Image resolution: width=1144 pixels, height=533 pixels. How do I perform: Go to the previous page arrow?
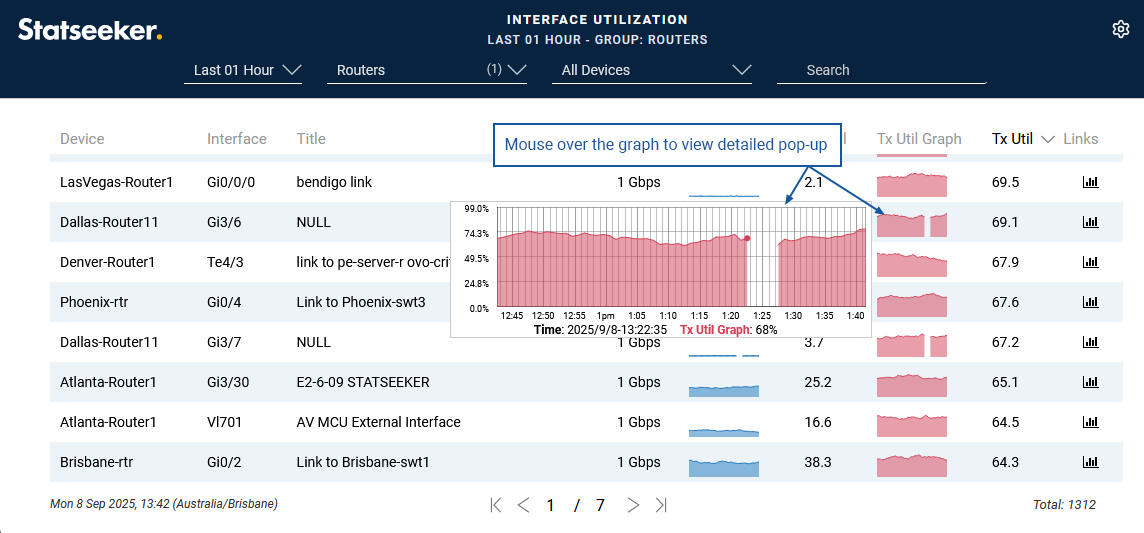pyautogui.click(x=523, y=505)
